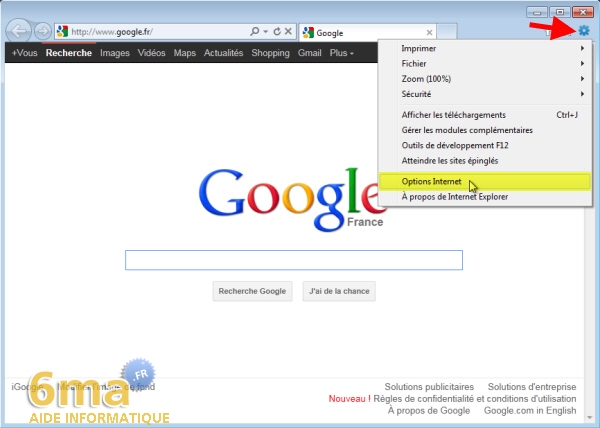Open +Vous in Google bar
The width and height of the screenshot is (600, 428).
[x=24, y=53]
